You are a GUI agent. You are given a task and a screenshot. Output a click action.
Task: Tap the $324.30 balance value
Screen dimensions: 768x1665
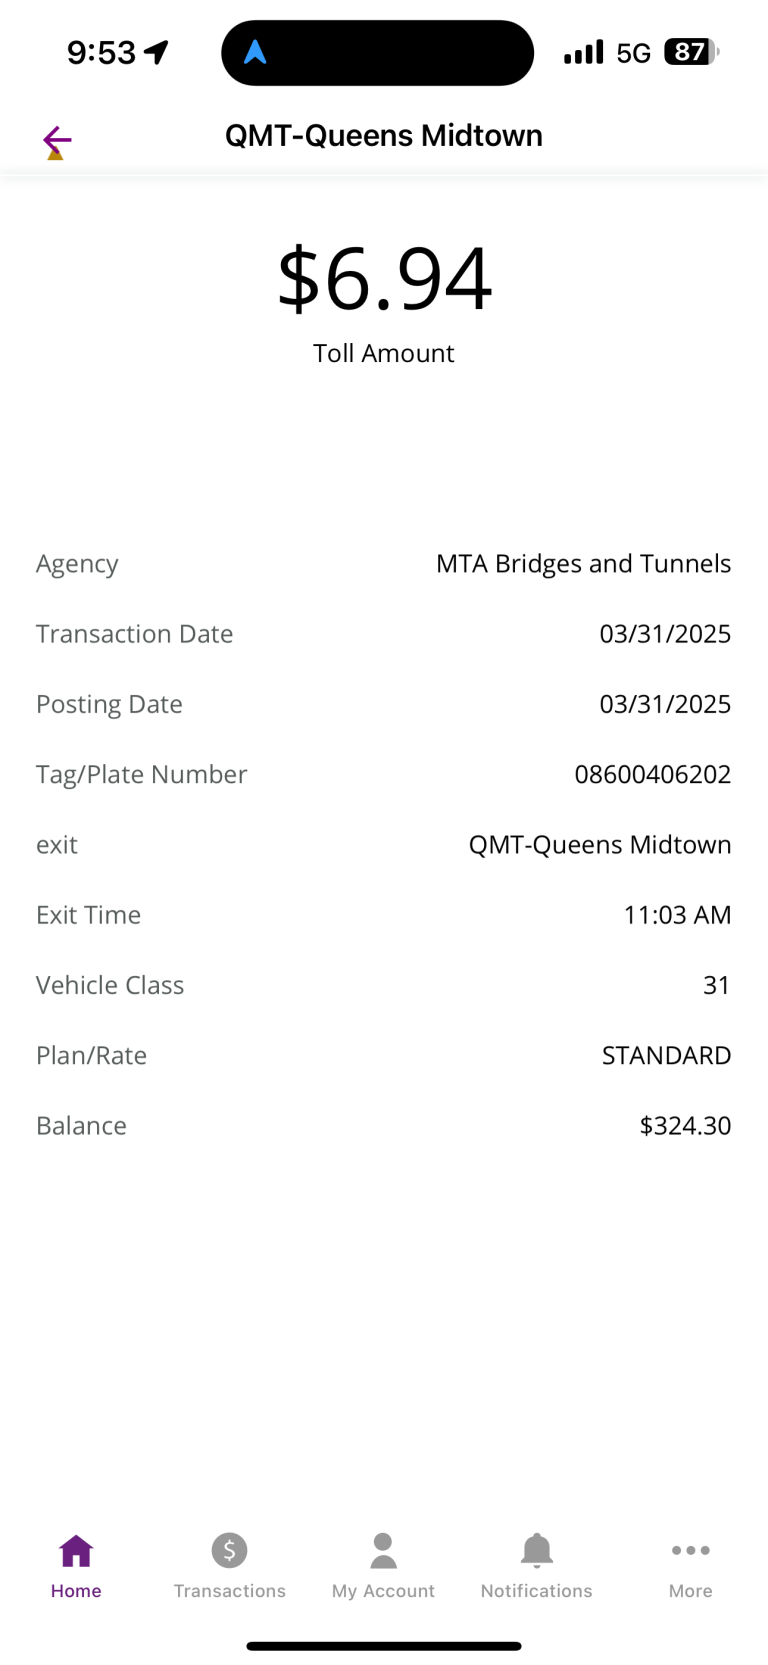[x=685, y=1125]
